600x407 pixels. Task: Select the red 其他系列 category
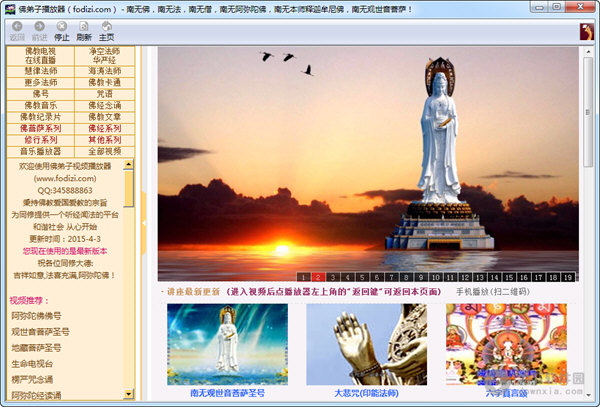104,140
